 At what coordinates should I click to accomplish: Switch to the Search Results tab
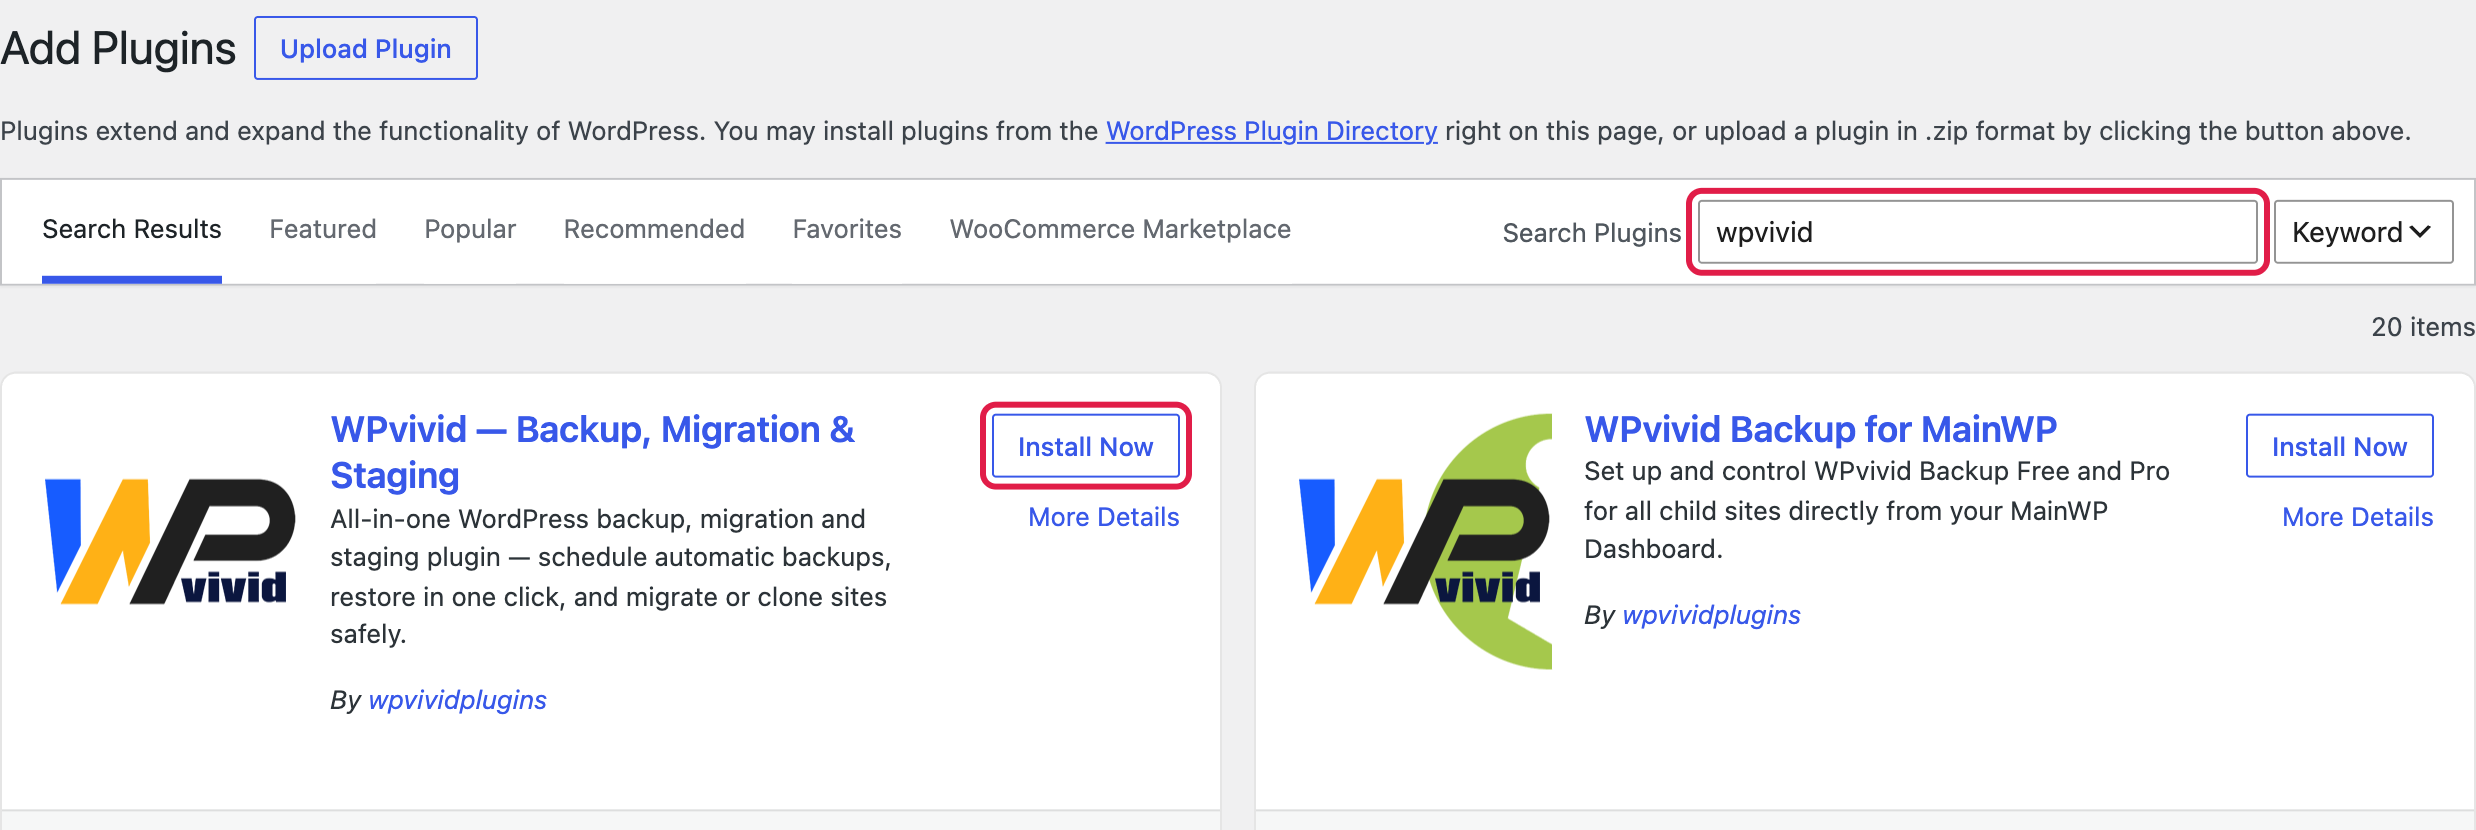pos(132,229)
